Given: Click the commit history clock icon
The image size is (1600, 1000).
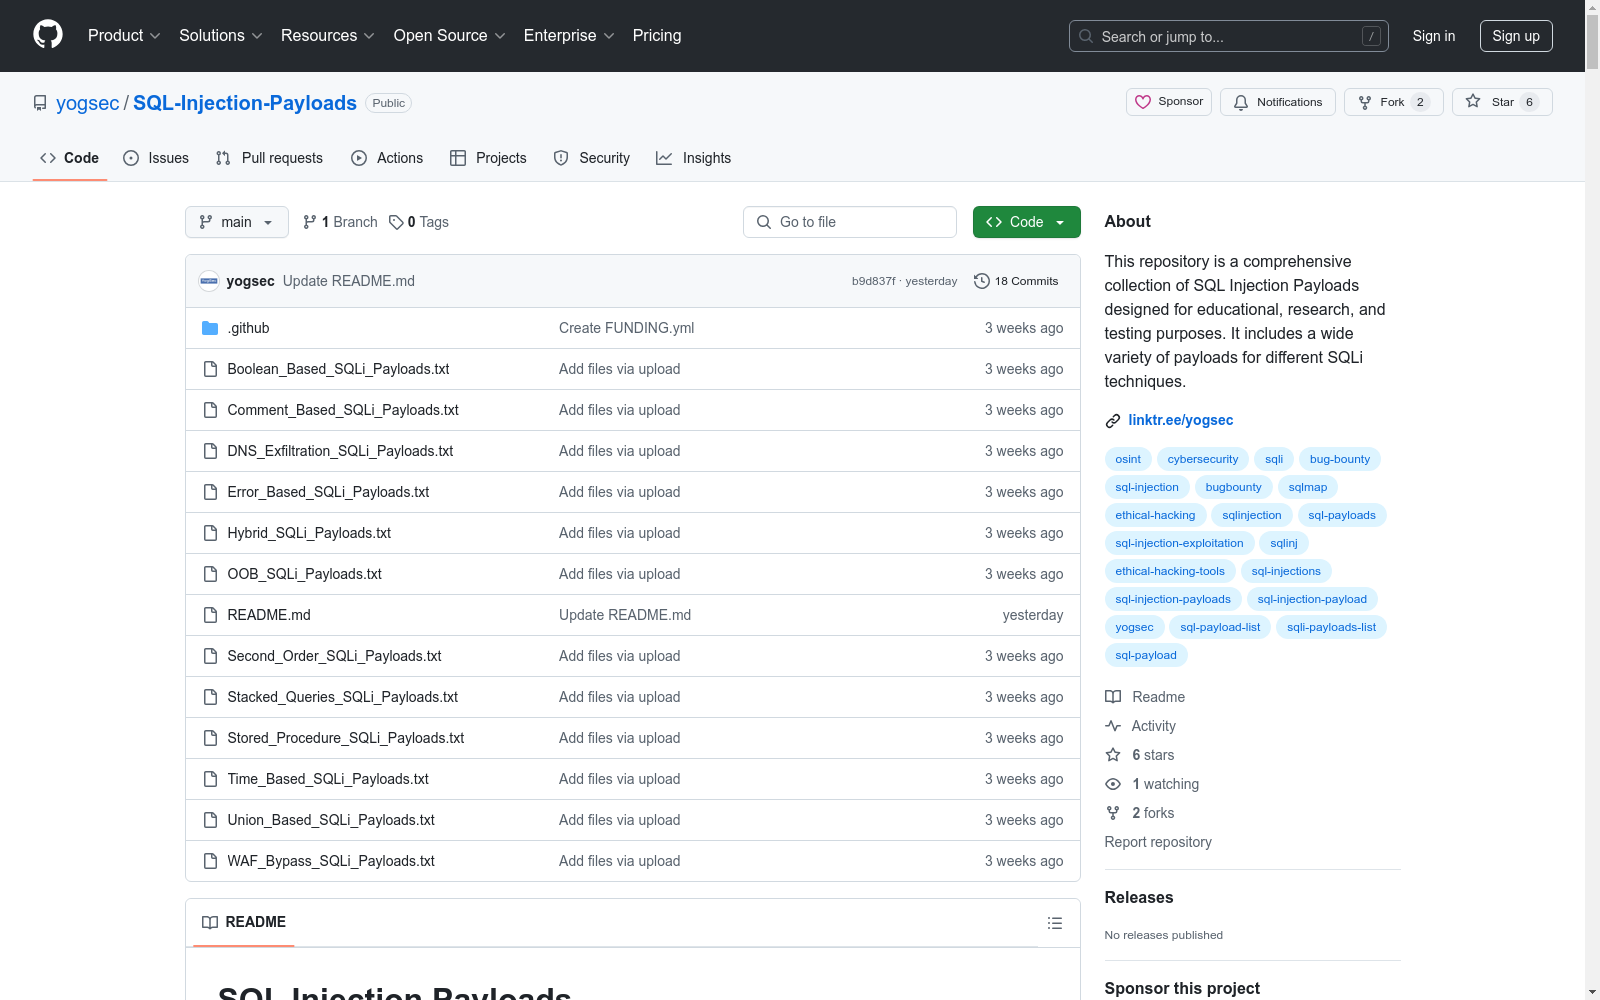Looking at the screenshot, I should coord(981,281).
